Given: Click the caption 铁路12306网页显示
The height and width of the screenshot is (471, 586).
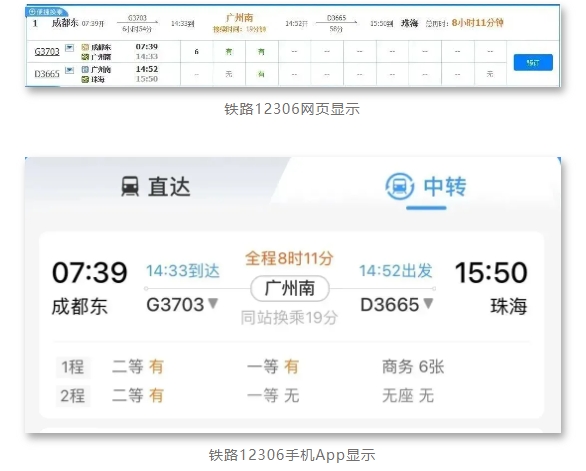Looking at the screenshot, I should (x=292, y=109).
